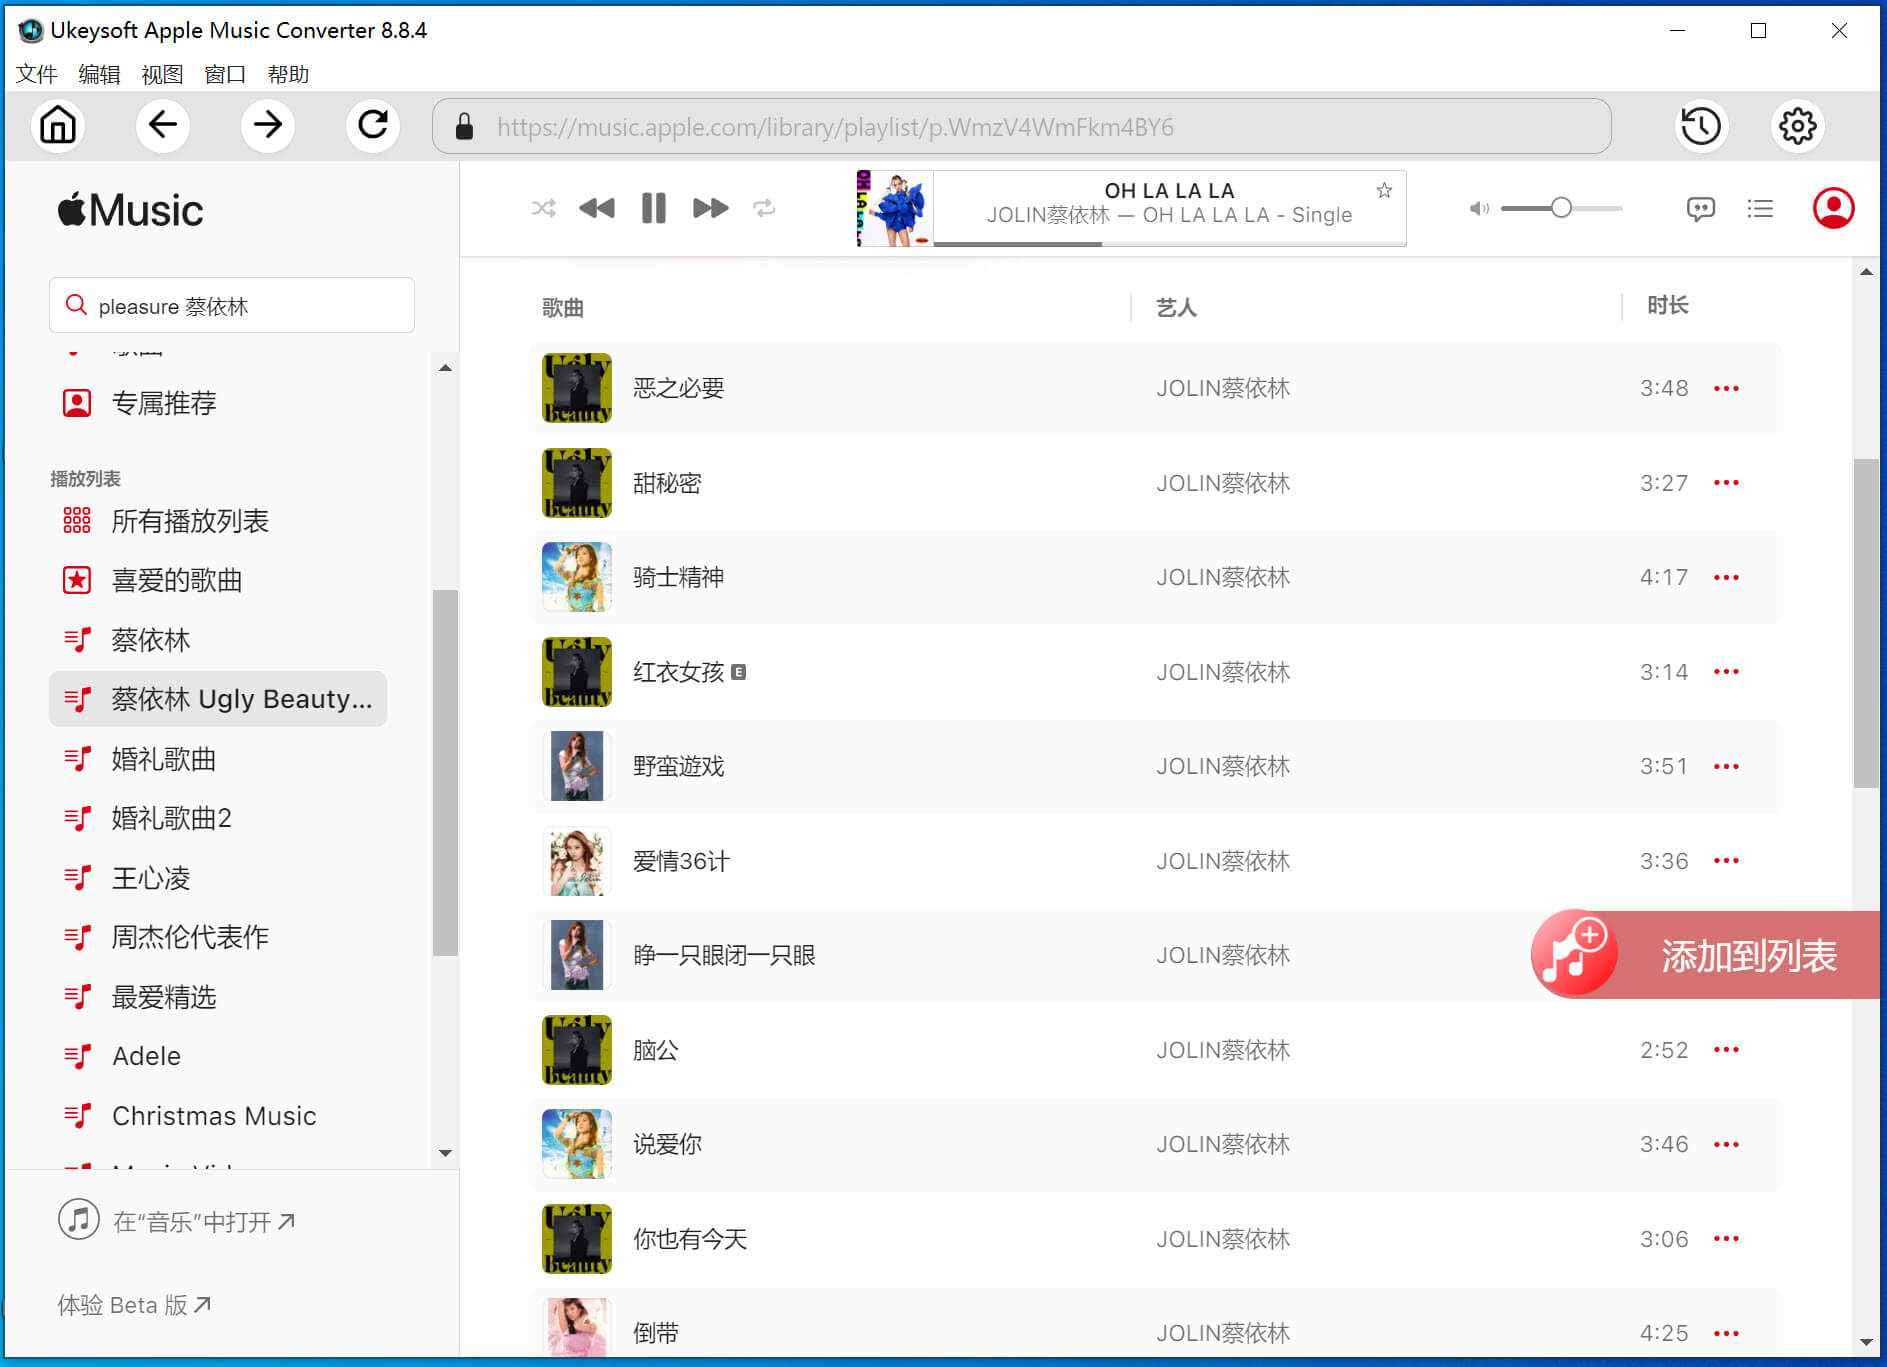Open the account profile icon
The image size is (1887, 1367).
click(x=1834, y=208)
